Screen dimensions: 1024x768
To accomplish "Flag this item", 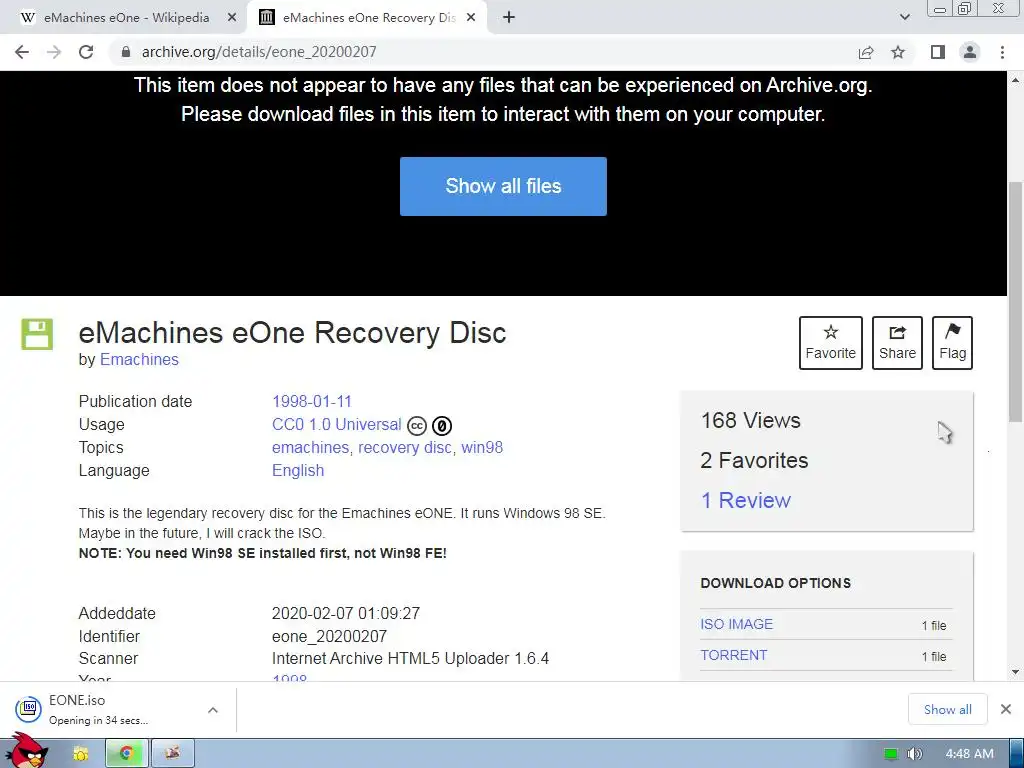I will (952, 343).
